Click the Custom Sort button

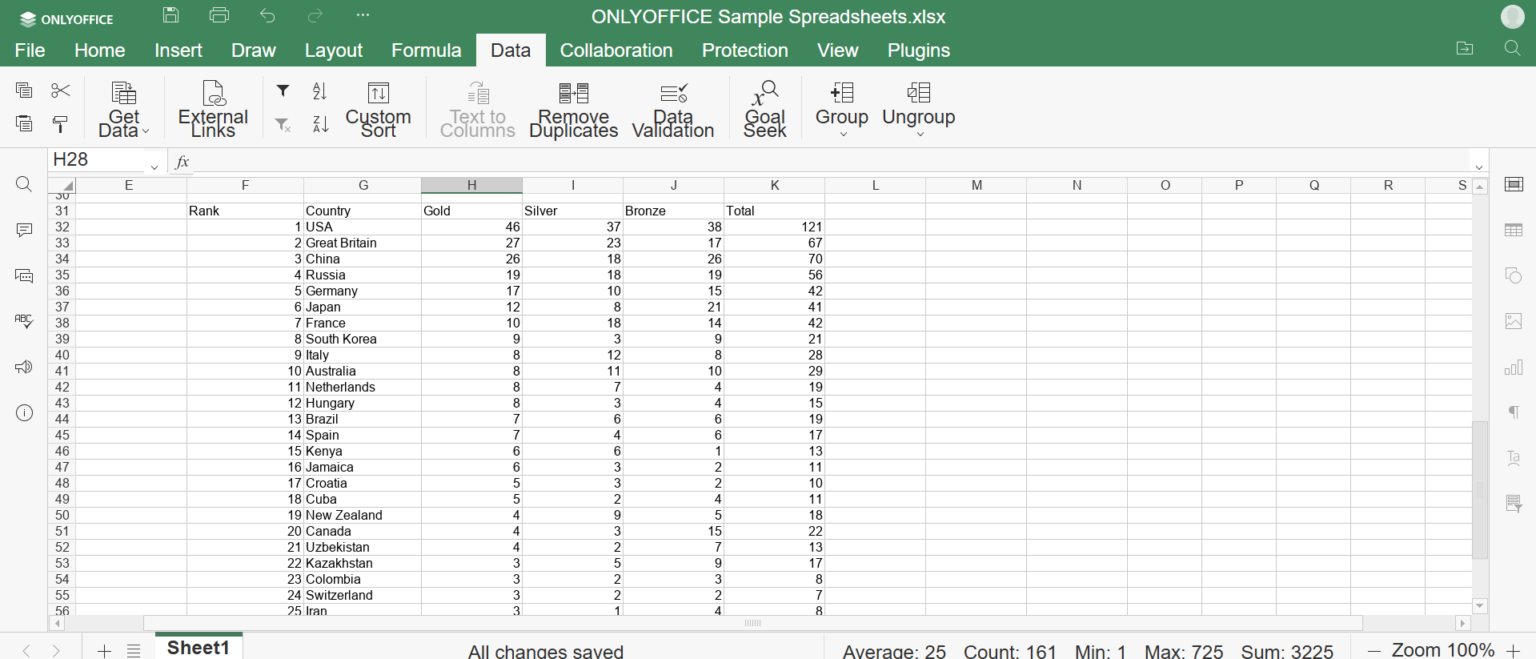pyautogui.click(x=378, y=107)
